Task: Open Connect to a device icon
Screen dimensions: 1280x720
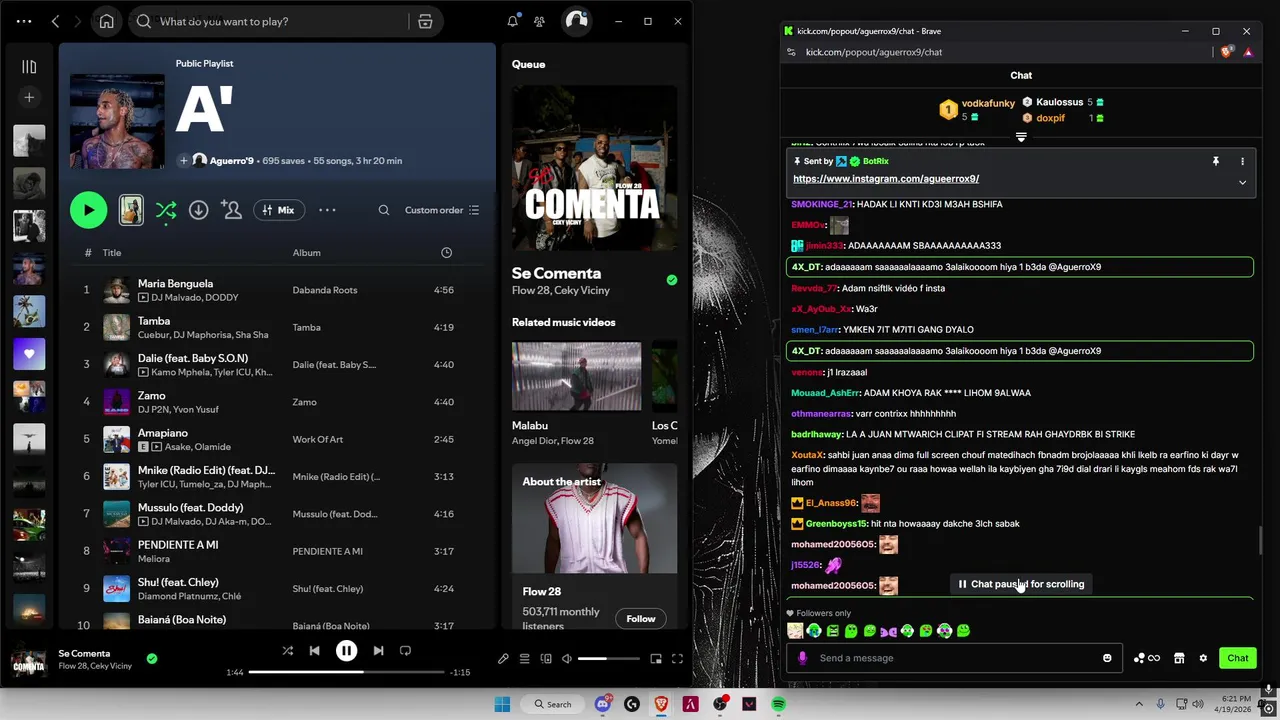Action: [x=545, y=659]
